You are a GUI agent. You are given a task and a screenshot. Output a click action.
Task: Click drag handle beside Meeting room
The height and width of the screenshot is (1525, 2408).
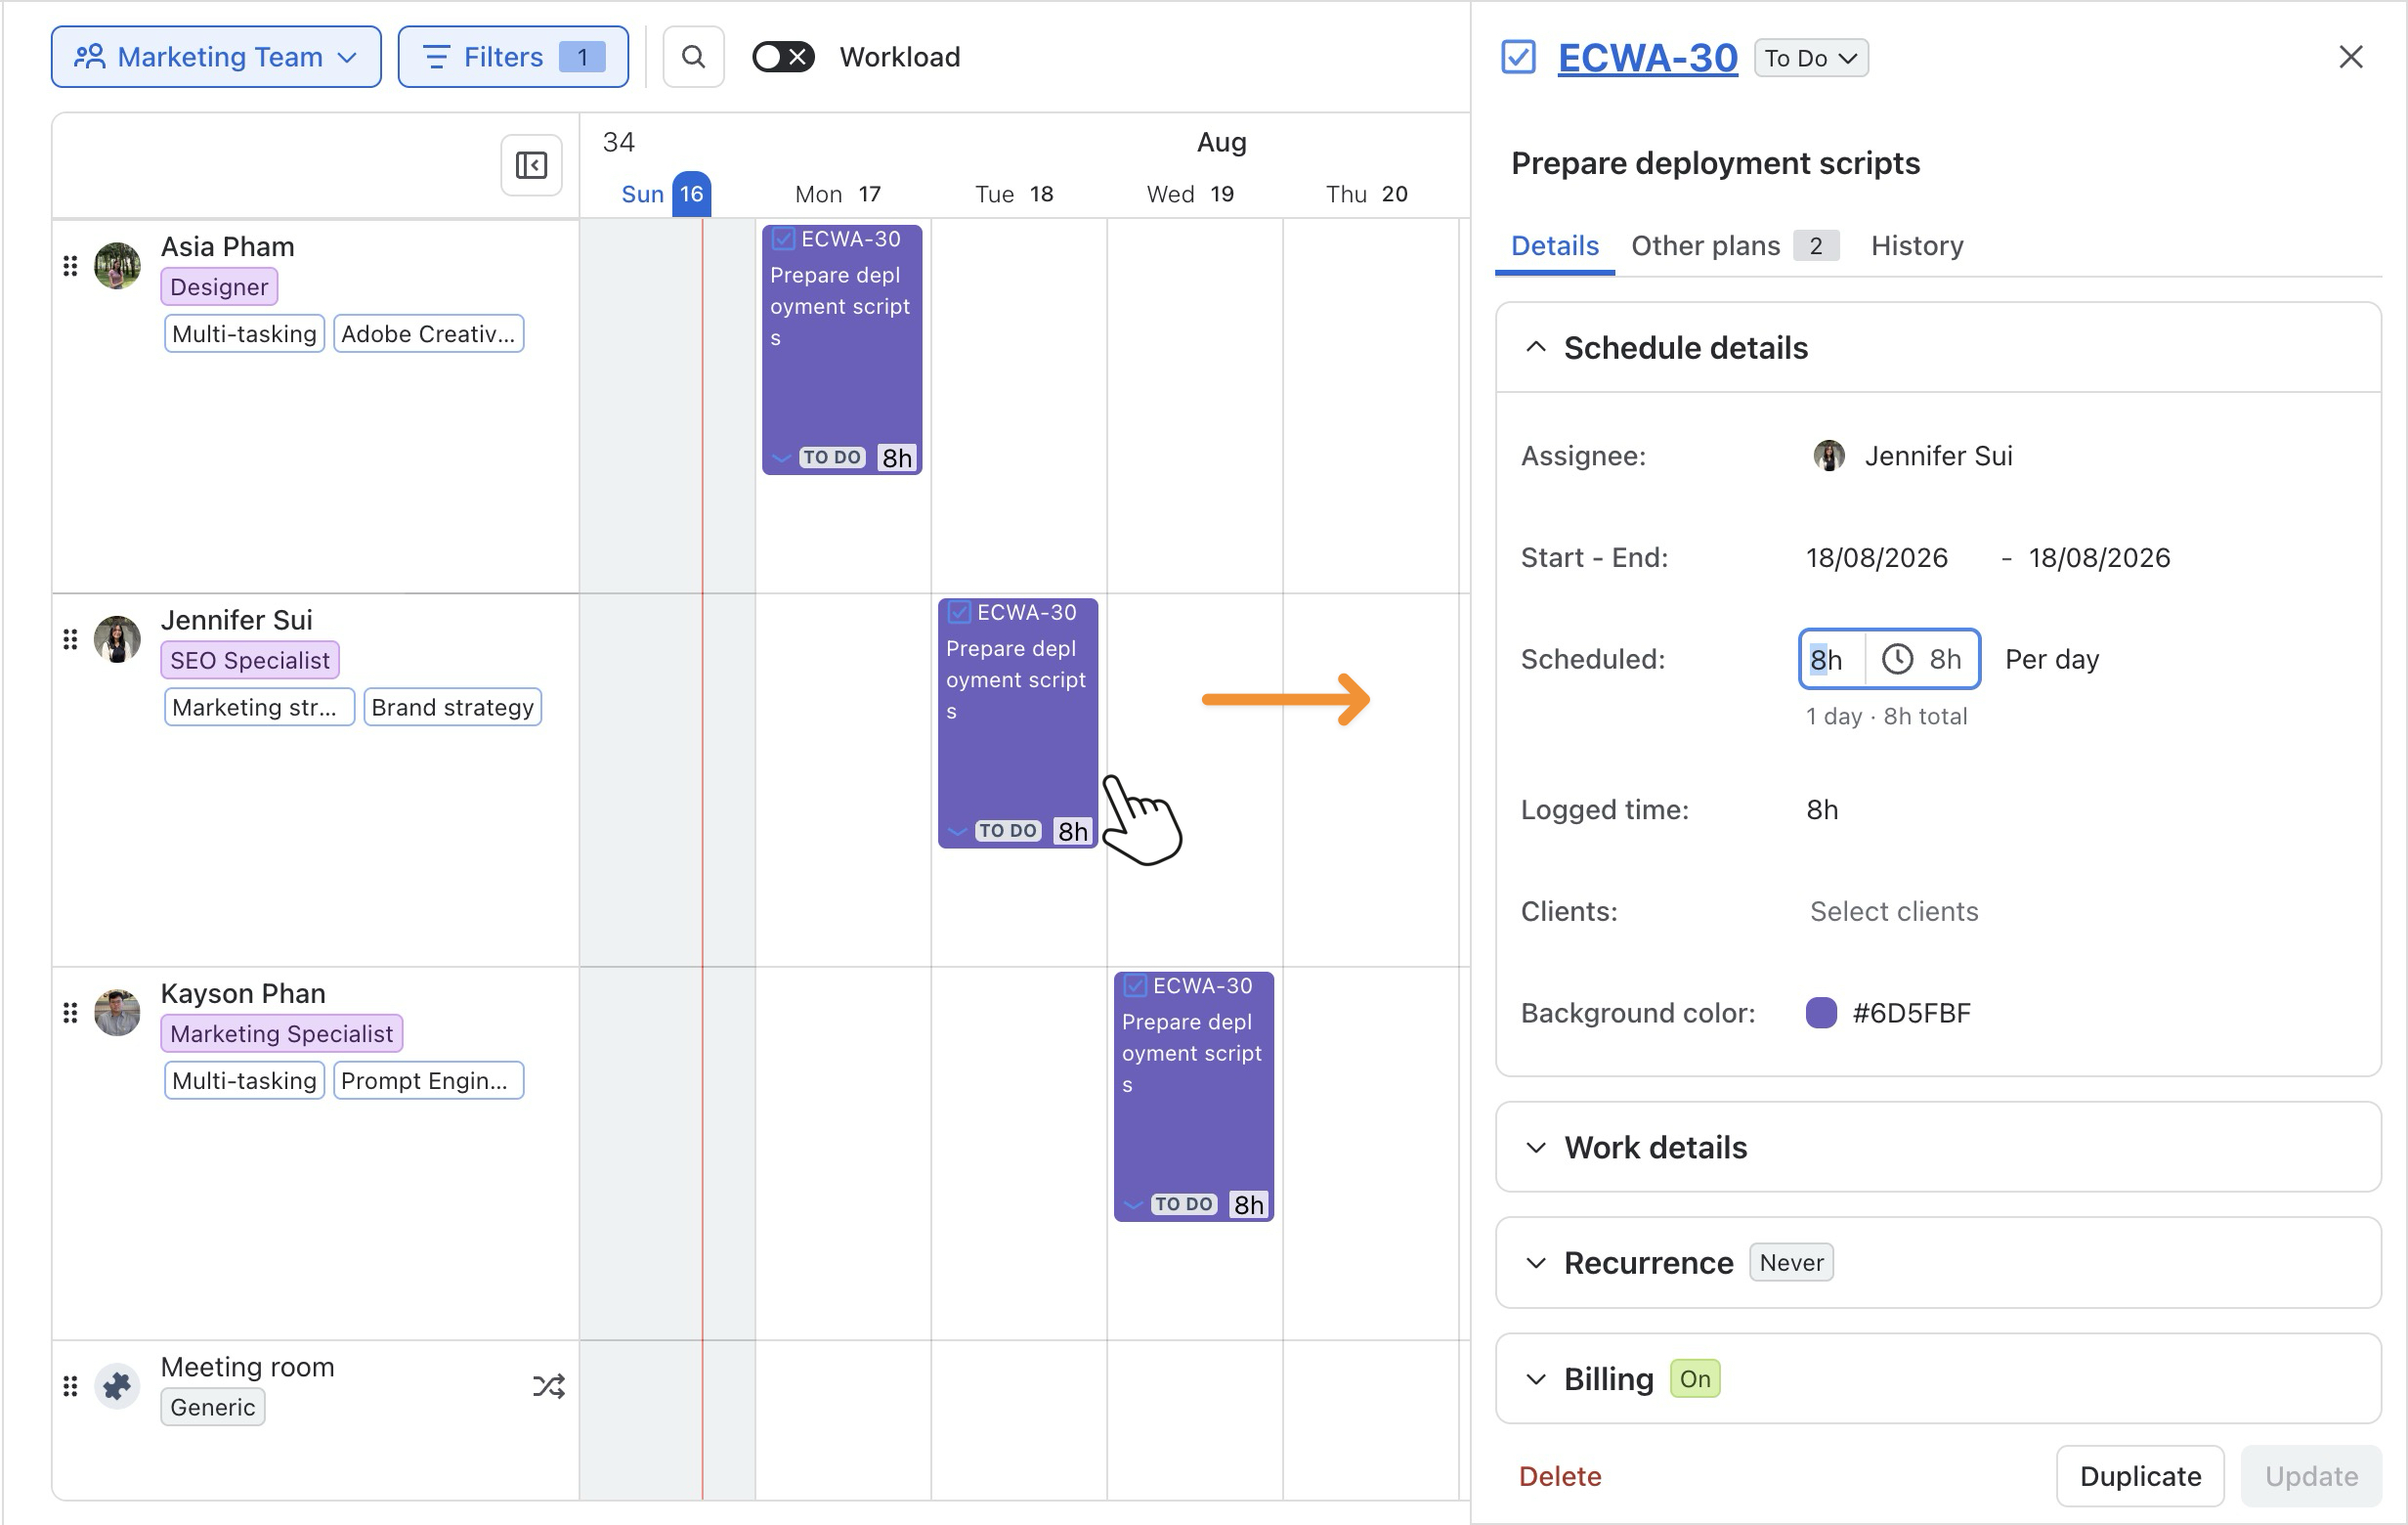(x=70, y=1386)
